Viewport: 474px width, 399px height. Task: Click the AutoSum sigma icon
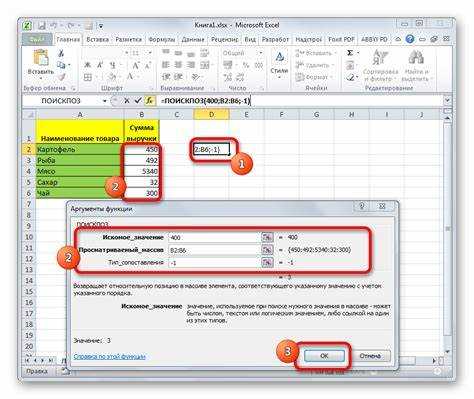click(350, 53)
